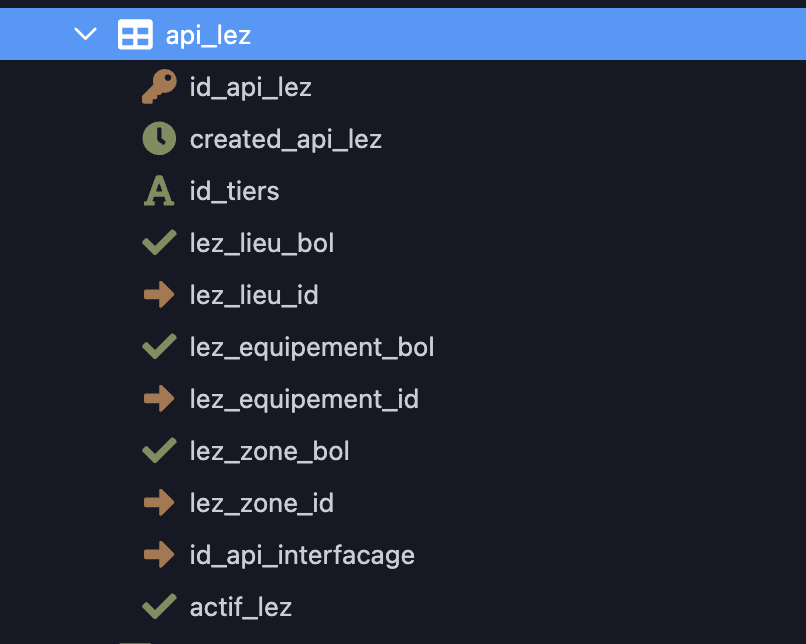Click the foreign key arrow for lez_lieu_id
This screenshot has width=806, height=644.
pyautogui.click(x=159, y=295)
